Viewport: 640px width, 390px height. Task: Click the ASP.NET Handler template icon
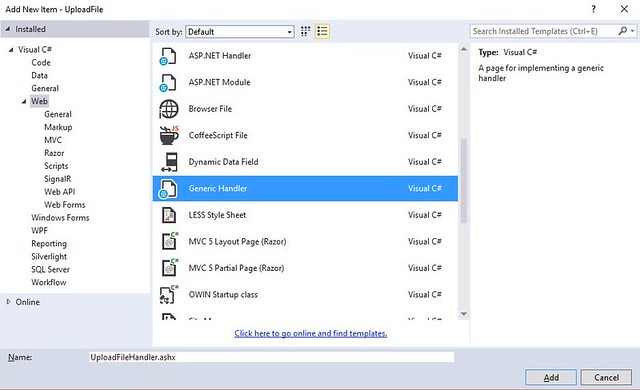[168, 56]
